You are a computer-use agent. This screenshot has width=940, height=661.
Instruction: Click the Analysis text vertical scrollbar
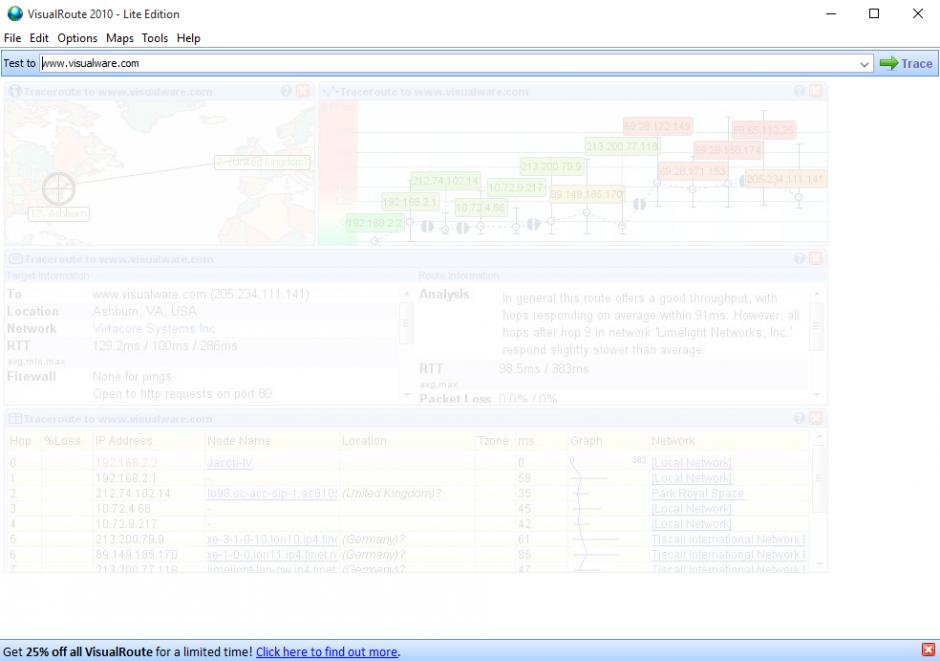[x=817, y=343]
